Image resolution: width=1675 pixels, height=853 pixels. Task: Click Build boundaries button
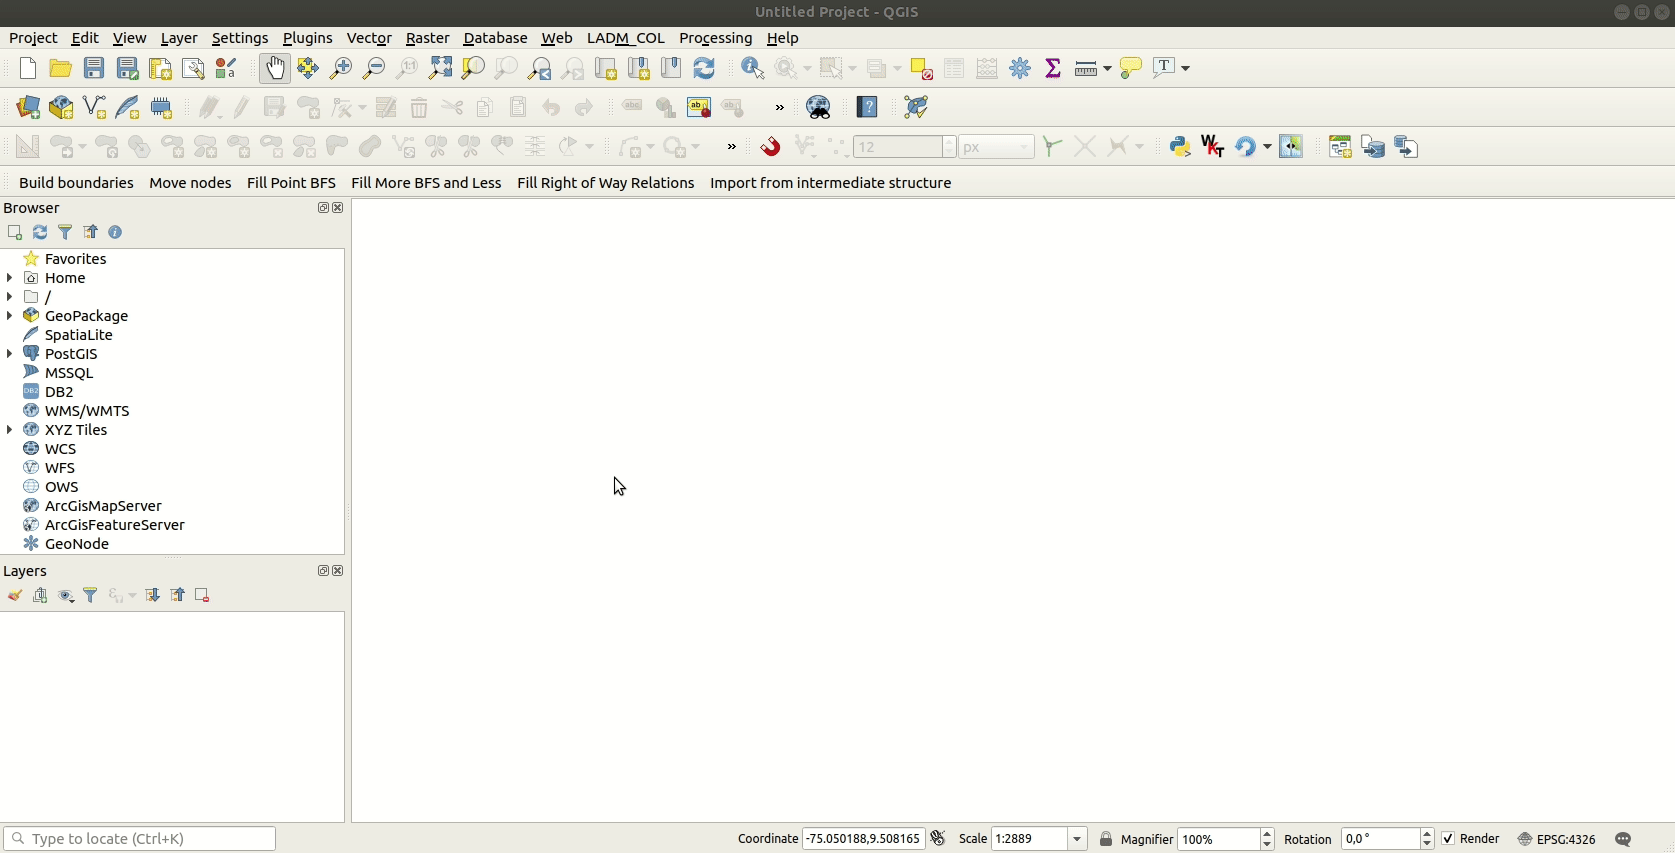click(x=76, y=183)
